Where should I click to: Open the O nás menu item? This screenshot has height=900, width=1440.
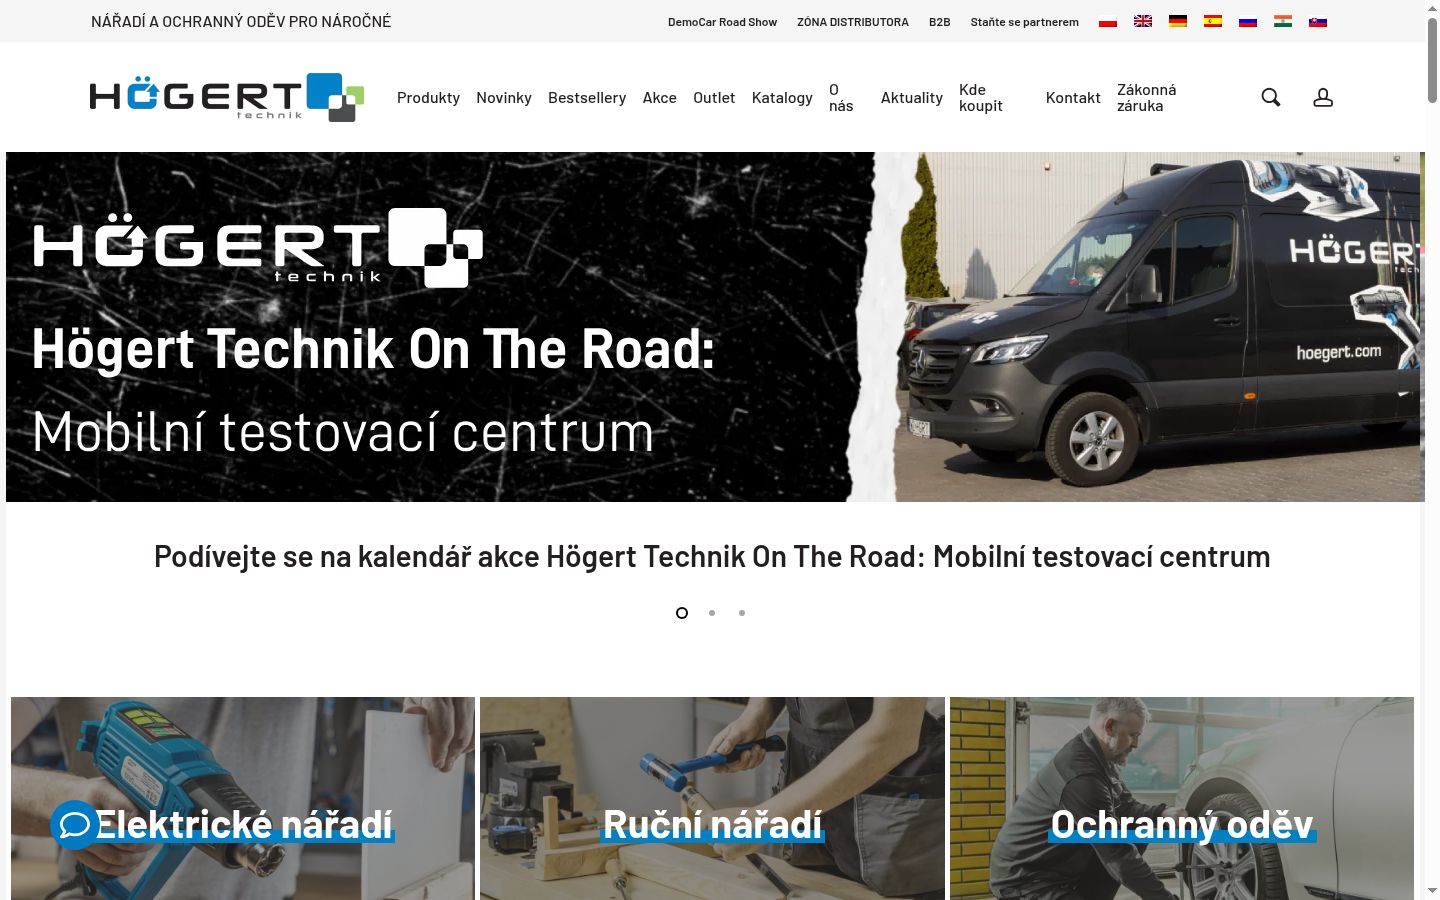point(841,97)
